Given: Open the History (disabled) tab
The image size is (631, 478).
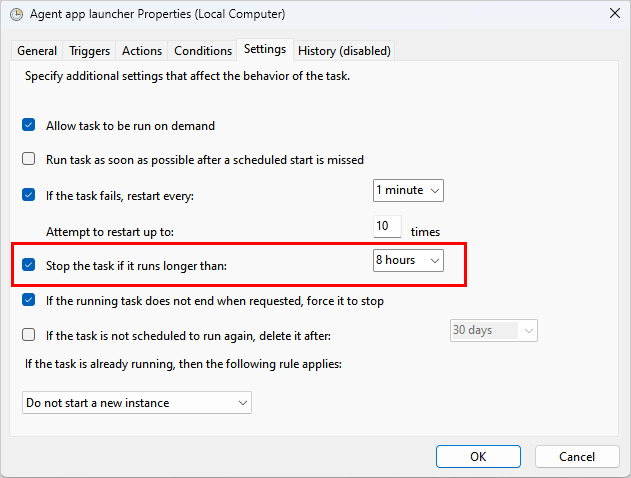Looking at the screenshot, I should [344, 51].
